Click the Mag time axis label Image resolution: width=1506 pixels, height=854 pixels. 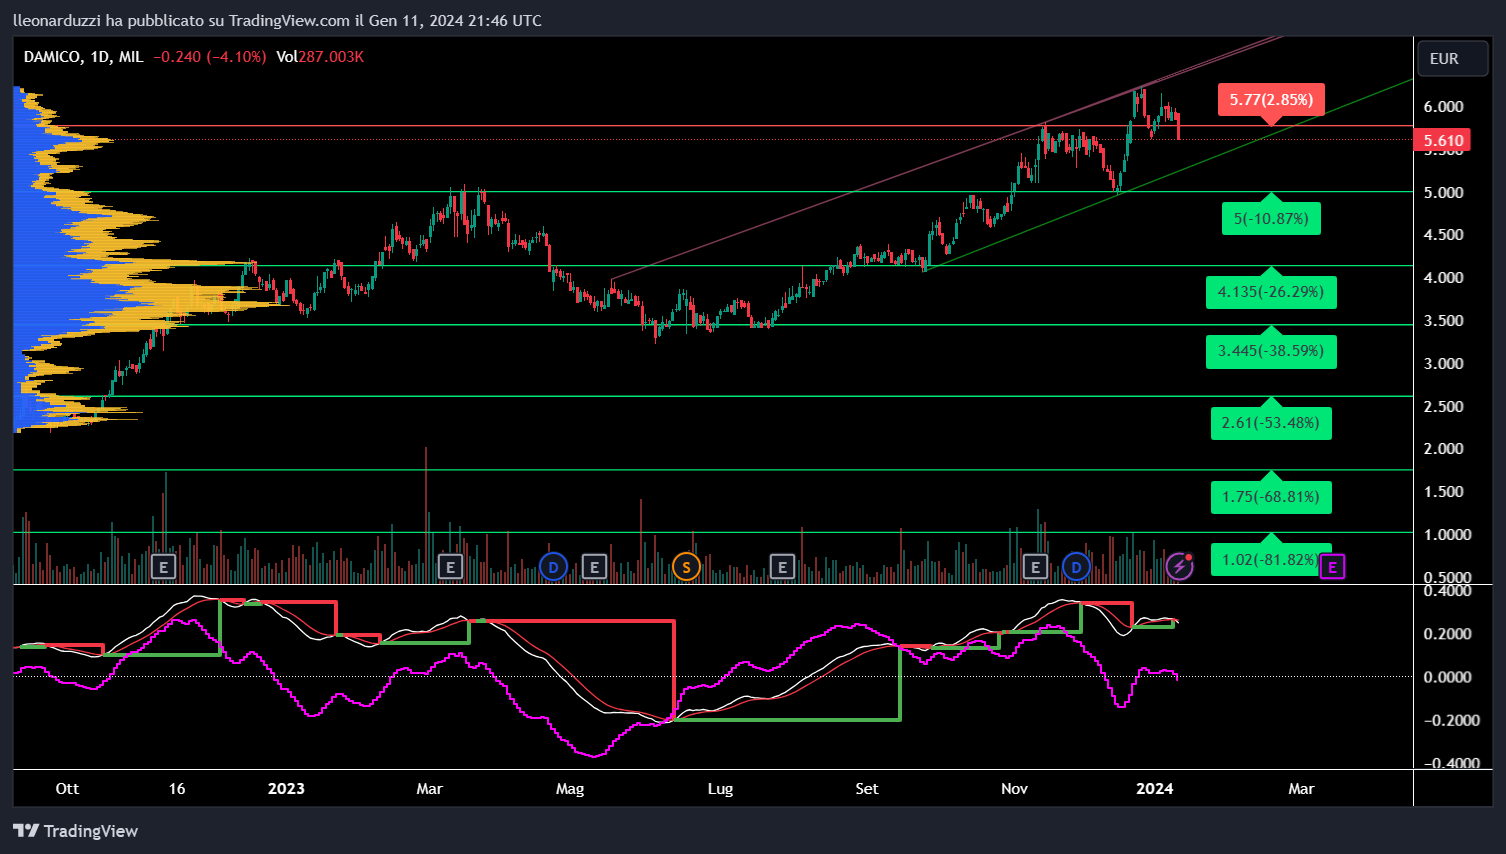570,789
